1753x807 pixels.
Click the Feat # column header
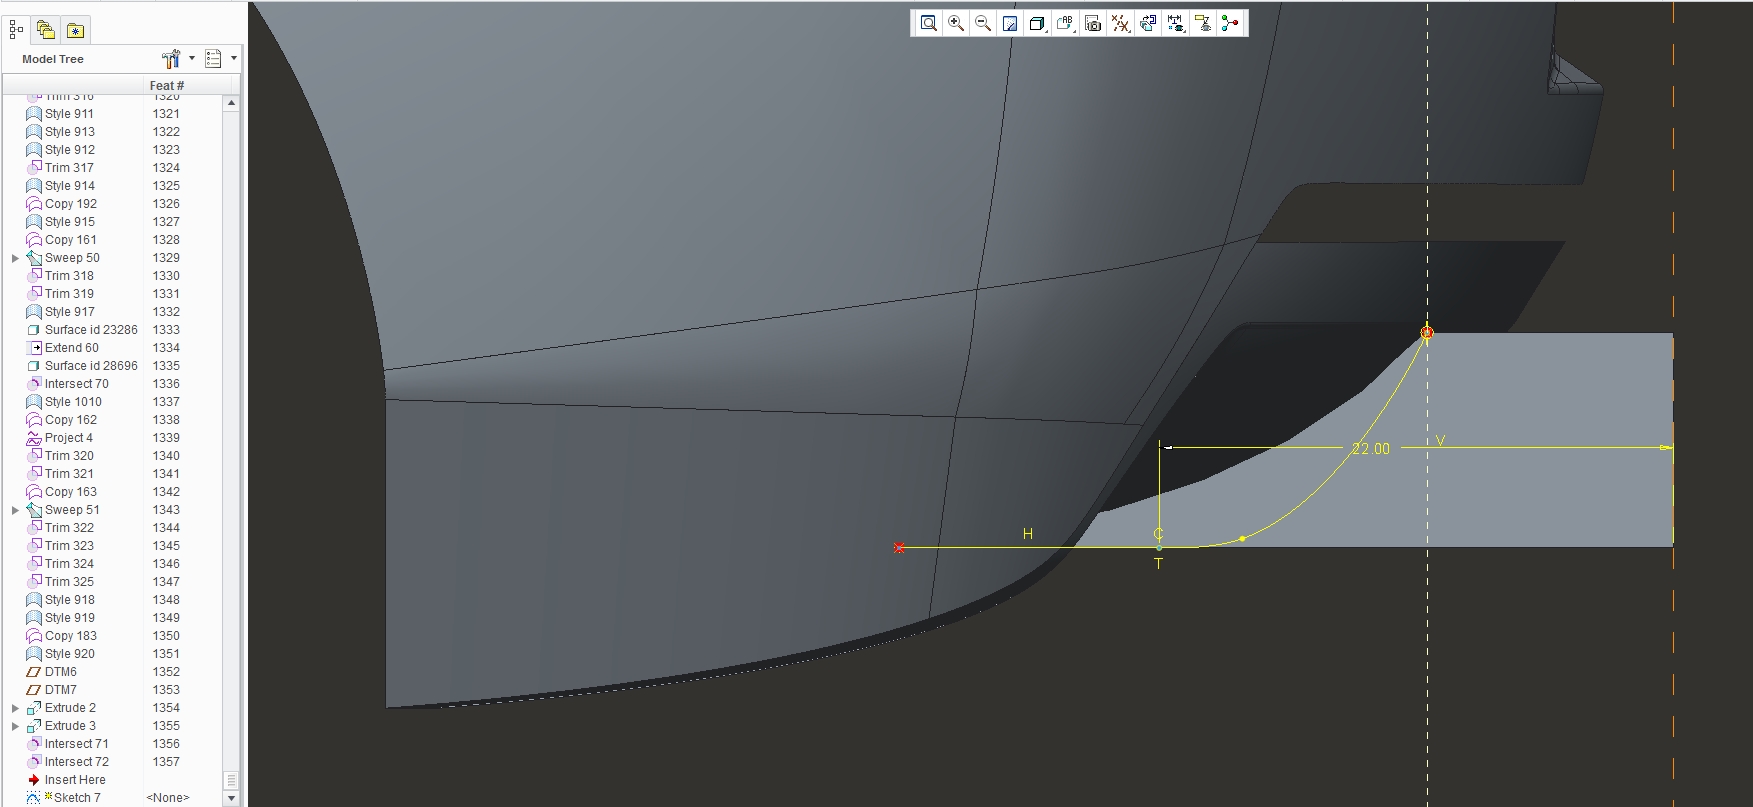[167, 85]
